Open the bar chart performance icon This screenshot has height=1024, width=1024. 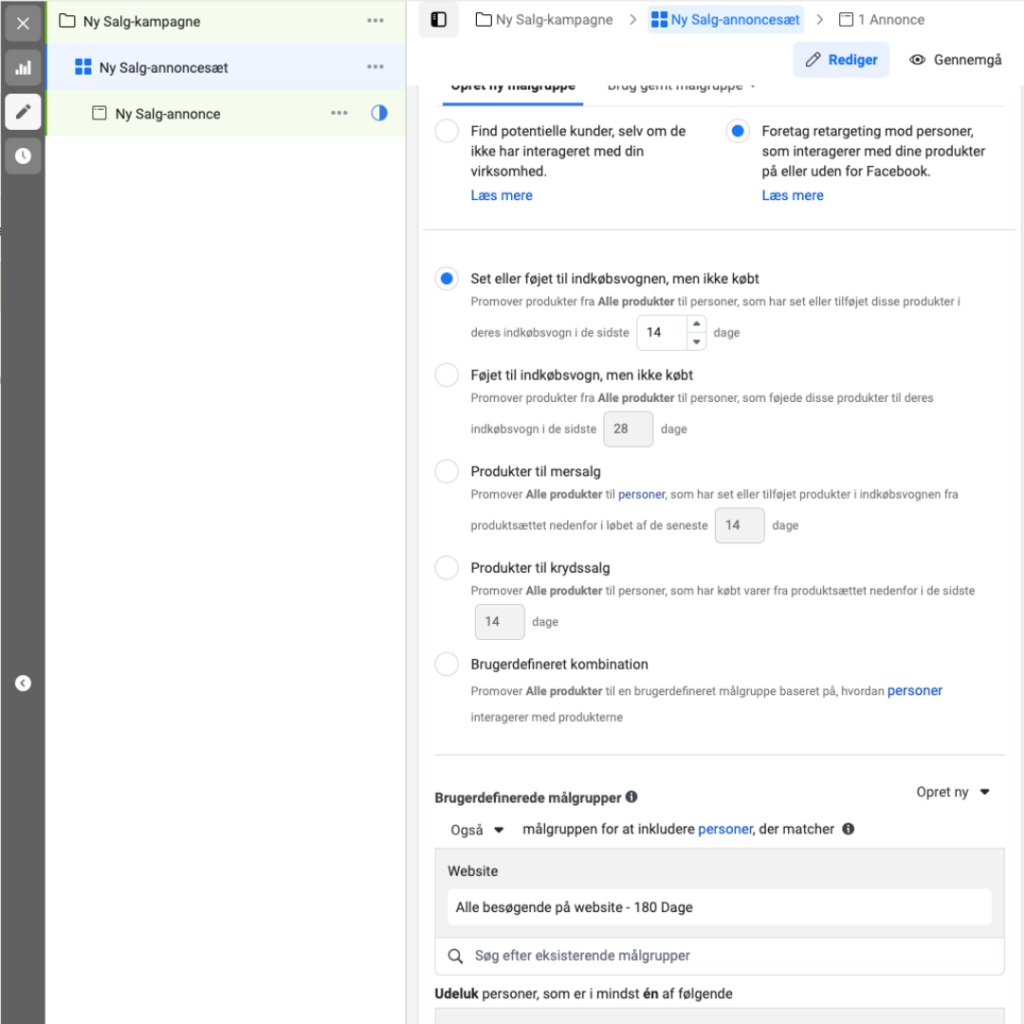[x=23, y=68]
